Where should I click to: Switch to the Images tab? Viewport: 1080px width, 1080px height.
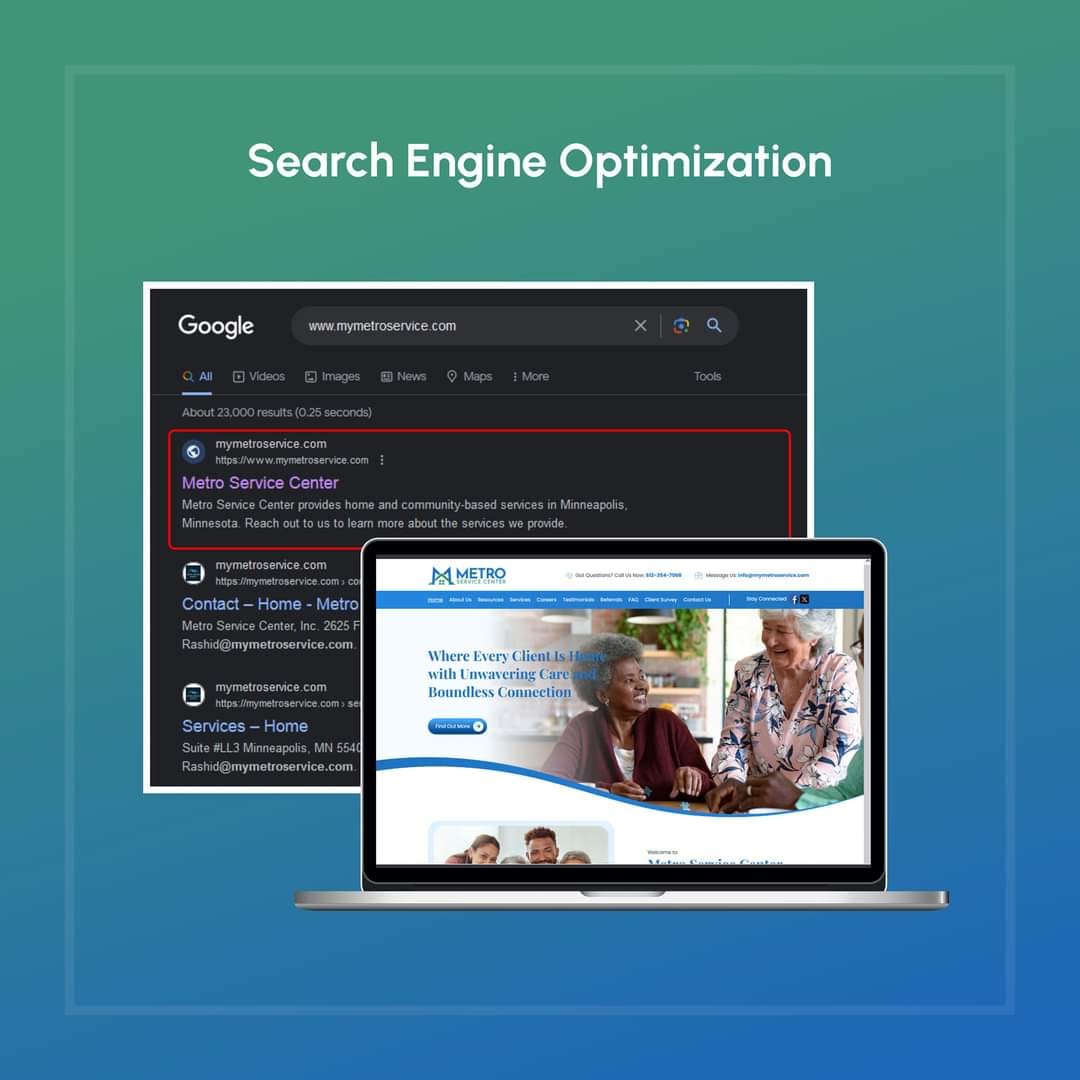coord(332,377)
